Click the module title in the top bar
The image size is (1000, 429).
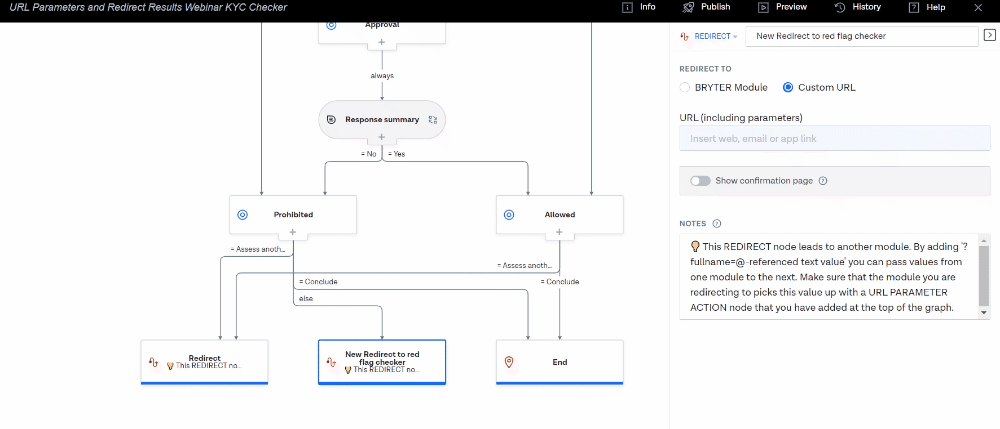[148, 7]
